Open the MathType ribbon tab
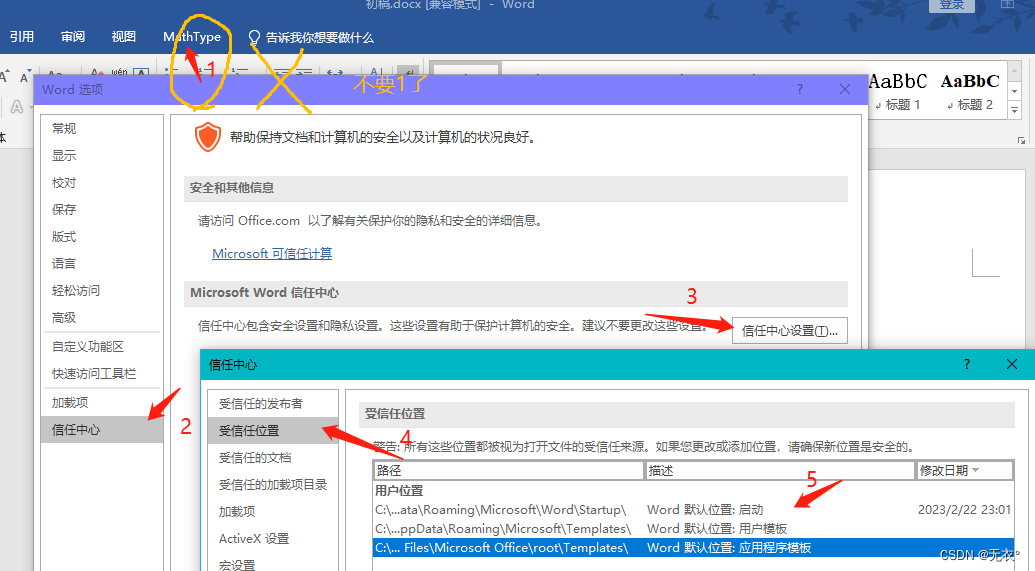Viewport: 1035px width, 571px height. click(x=192, y=37)
